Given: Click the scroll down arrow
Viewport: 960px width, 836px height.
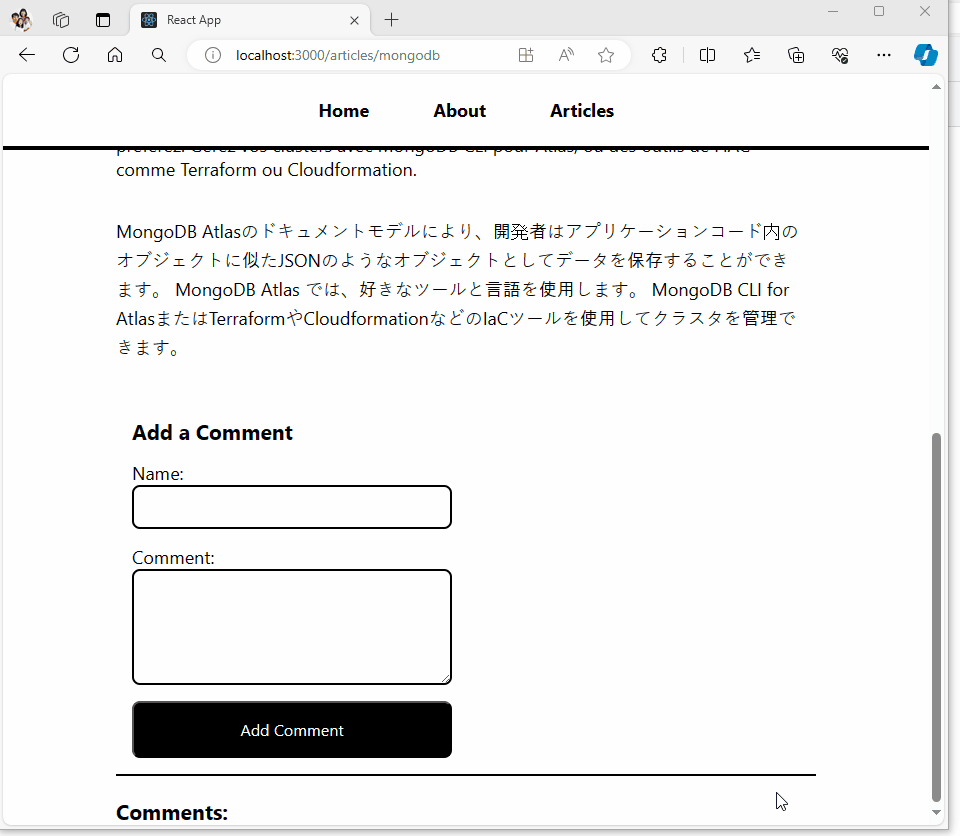Looking at the screenshot, I should 936,813.
